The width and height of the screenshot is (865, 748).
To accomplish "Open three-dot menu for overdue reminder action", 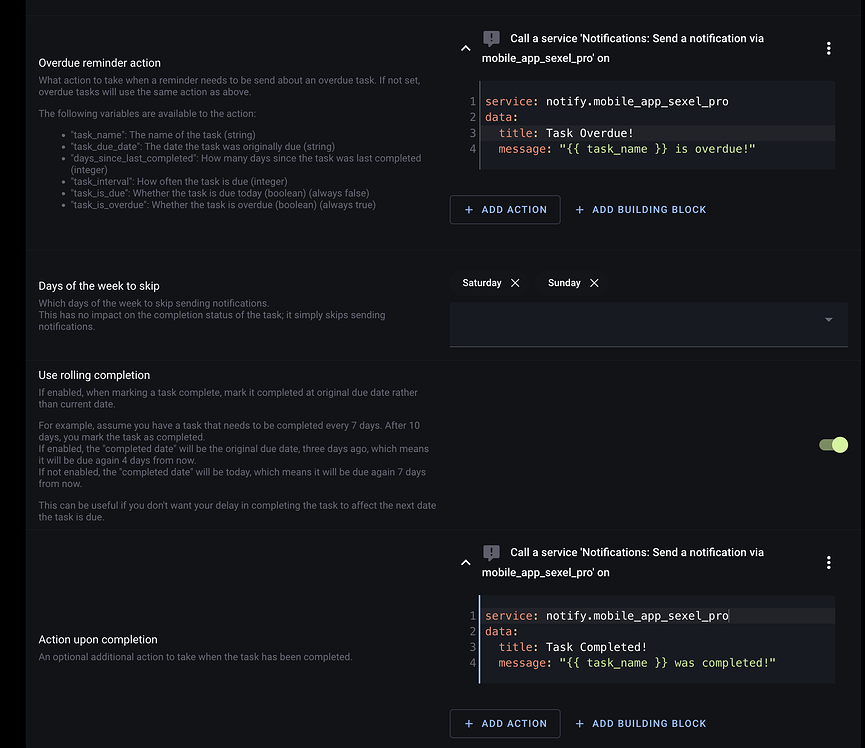I will click(x=828, y=48).
